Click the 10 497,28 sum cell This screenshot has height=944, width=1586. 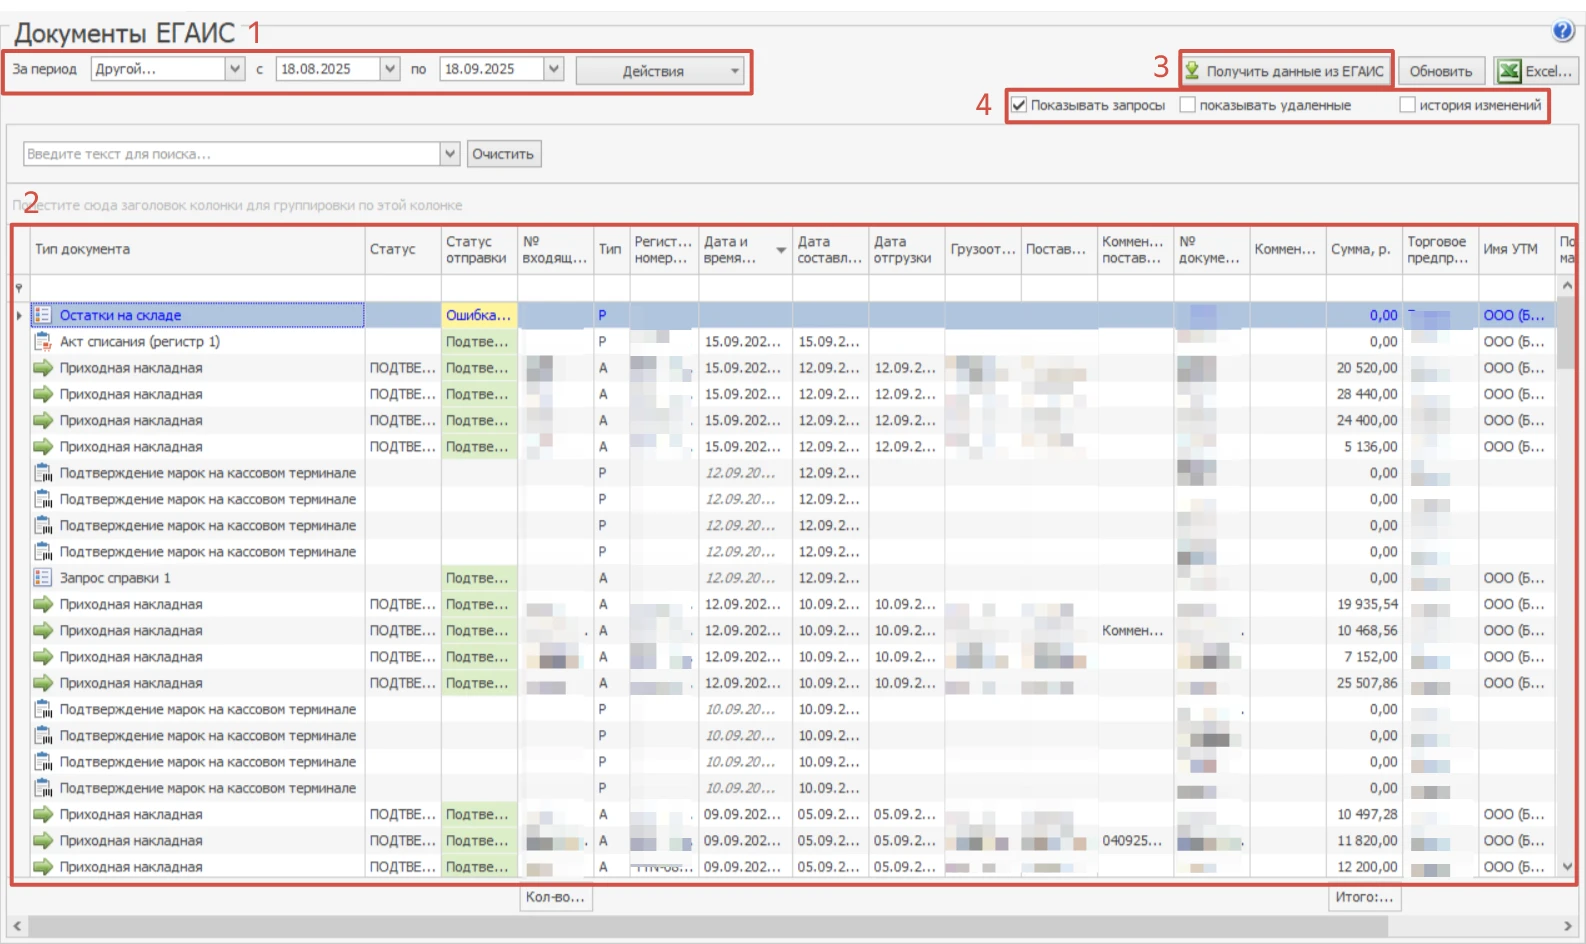coord(1363,814)
